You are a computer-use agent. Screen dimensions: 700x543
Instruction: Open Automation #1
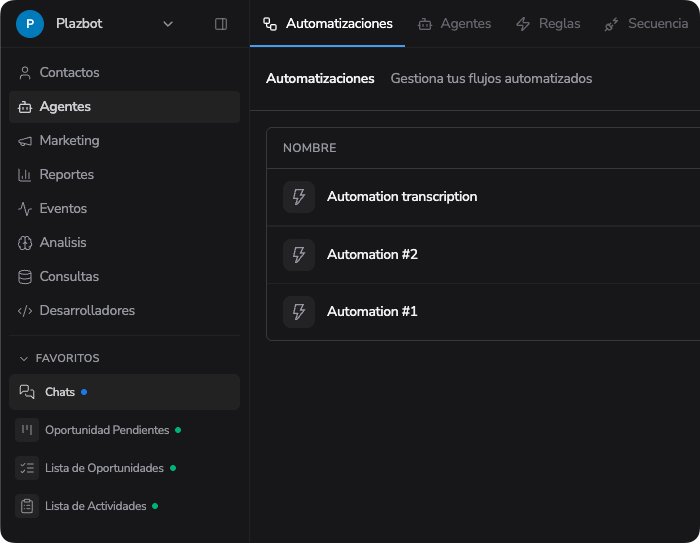(x=483, y=312)
